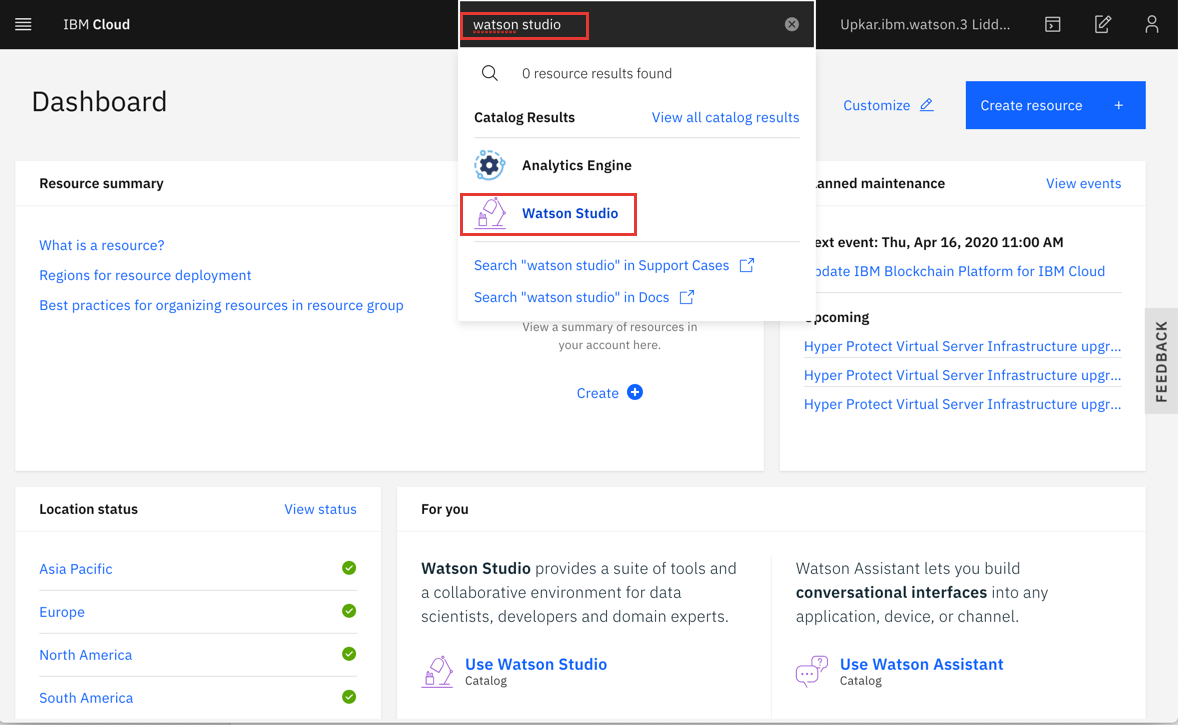Click the magnifier icon in search results
The image size is (1178, 725).
(x=490, y=73)
